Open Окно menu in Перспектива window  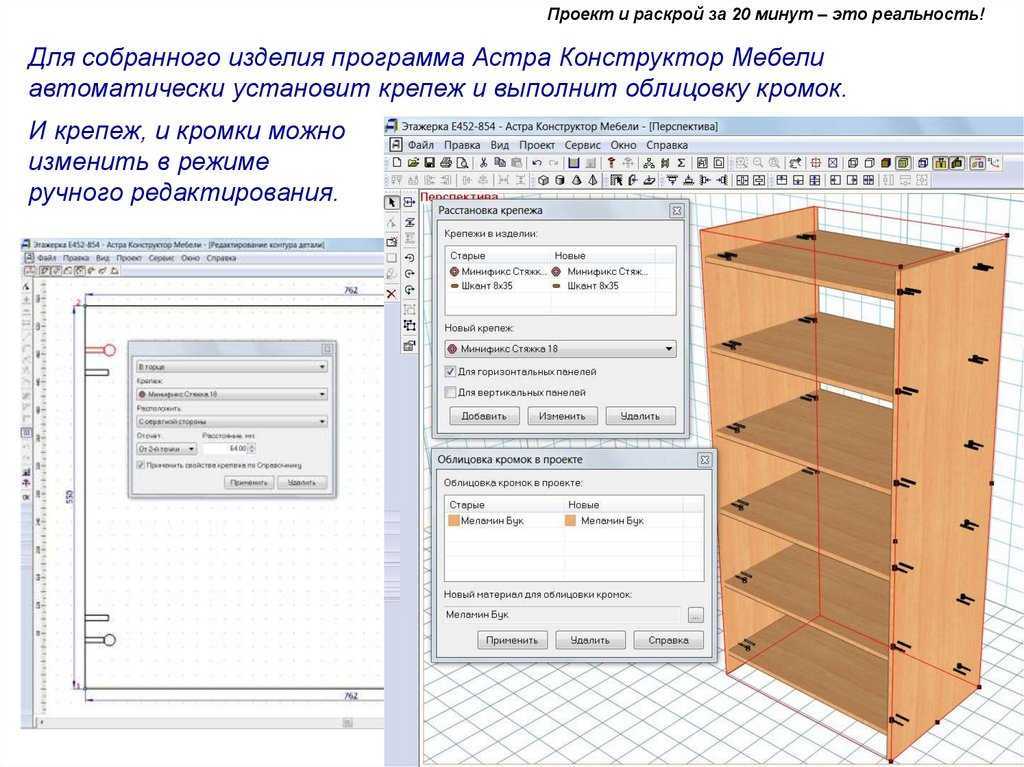pyautogui.click(x=623, y=145)
